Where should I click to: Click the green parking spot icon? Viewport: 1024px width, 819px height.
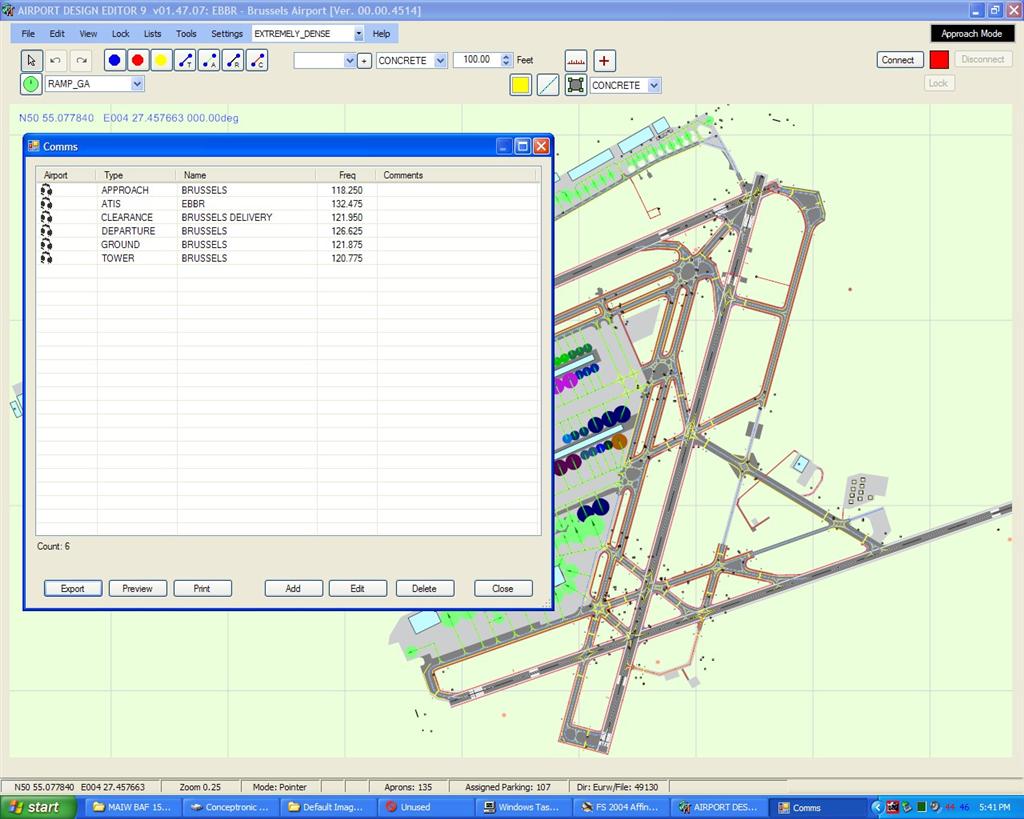point(31,85)
